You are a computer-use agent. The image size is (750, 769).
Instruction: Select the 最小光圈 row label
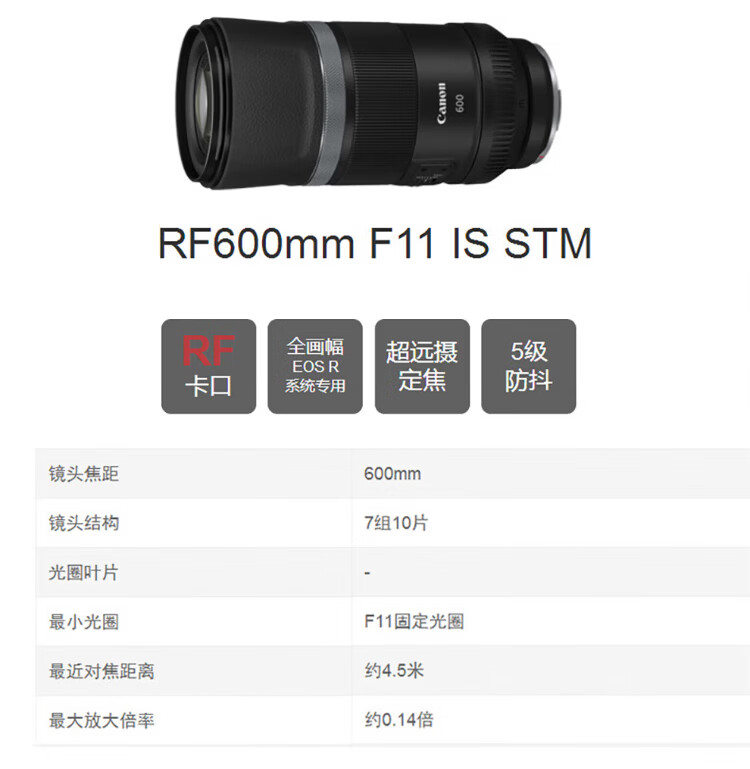(x=83, y=622)
